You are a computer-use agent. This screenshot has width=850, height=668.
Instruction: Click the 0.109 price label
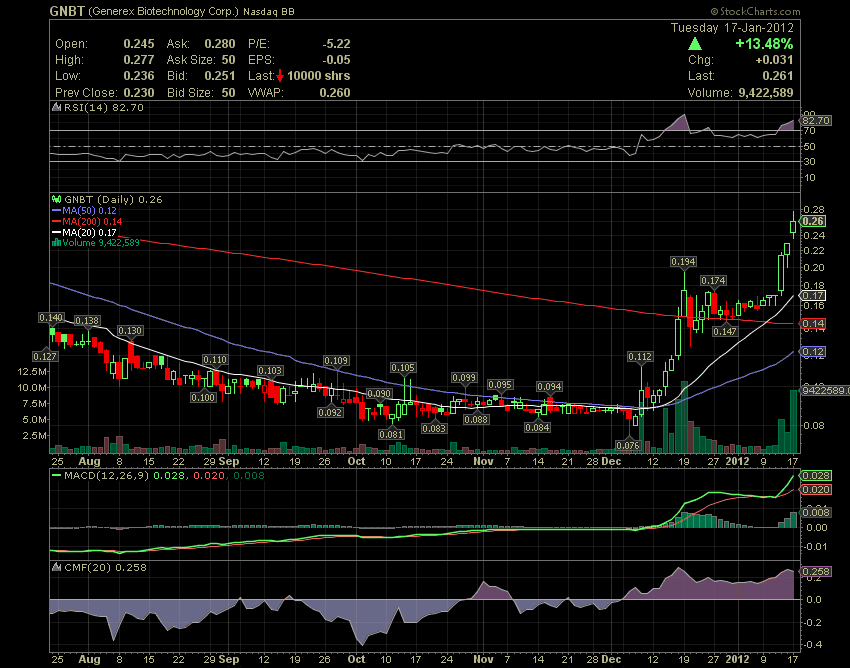point(336,361)
